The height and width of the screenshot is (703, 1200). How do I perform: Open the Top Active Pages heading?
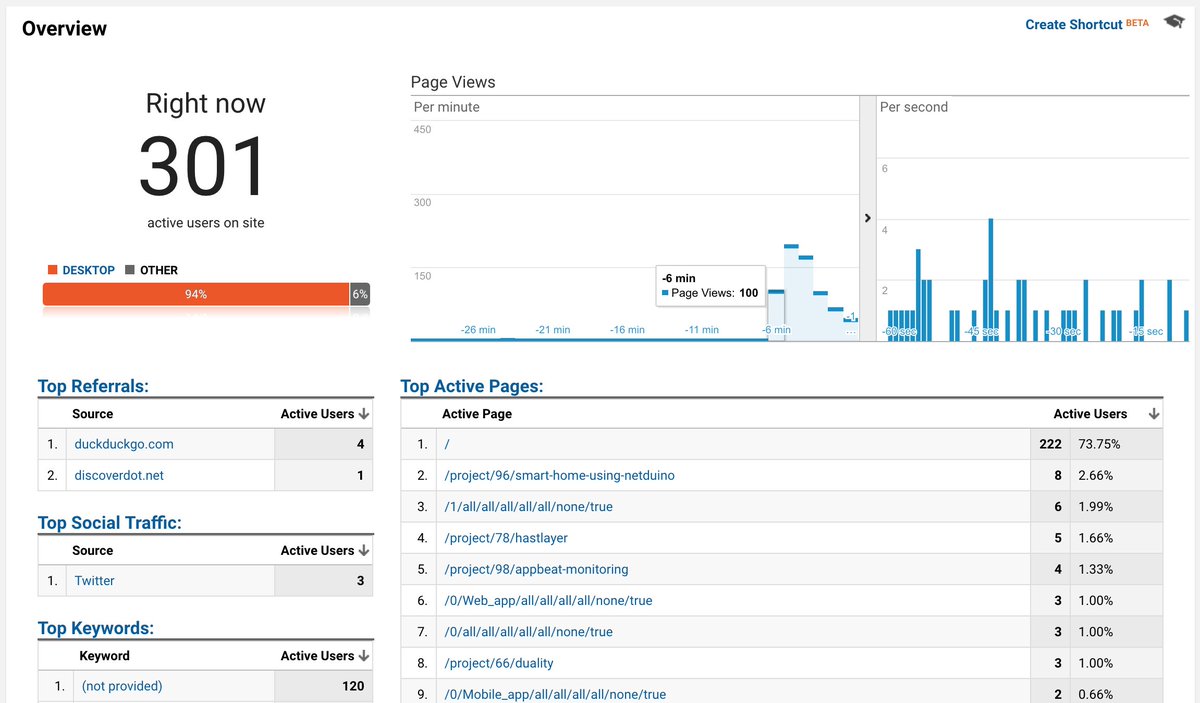(x=471, y=386)
